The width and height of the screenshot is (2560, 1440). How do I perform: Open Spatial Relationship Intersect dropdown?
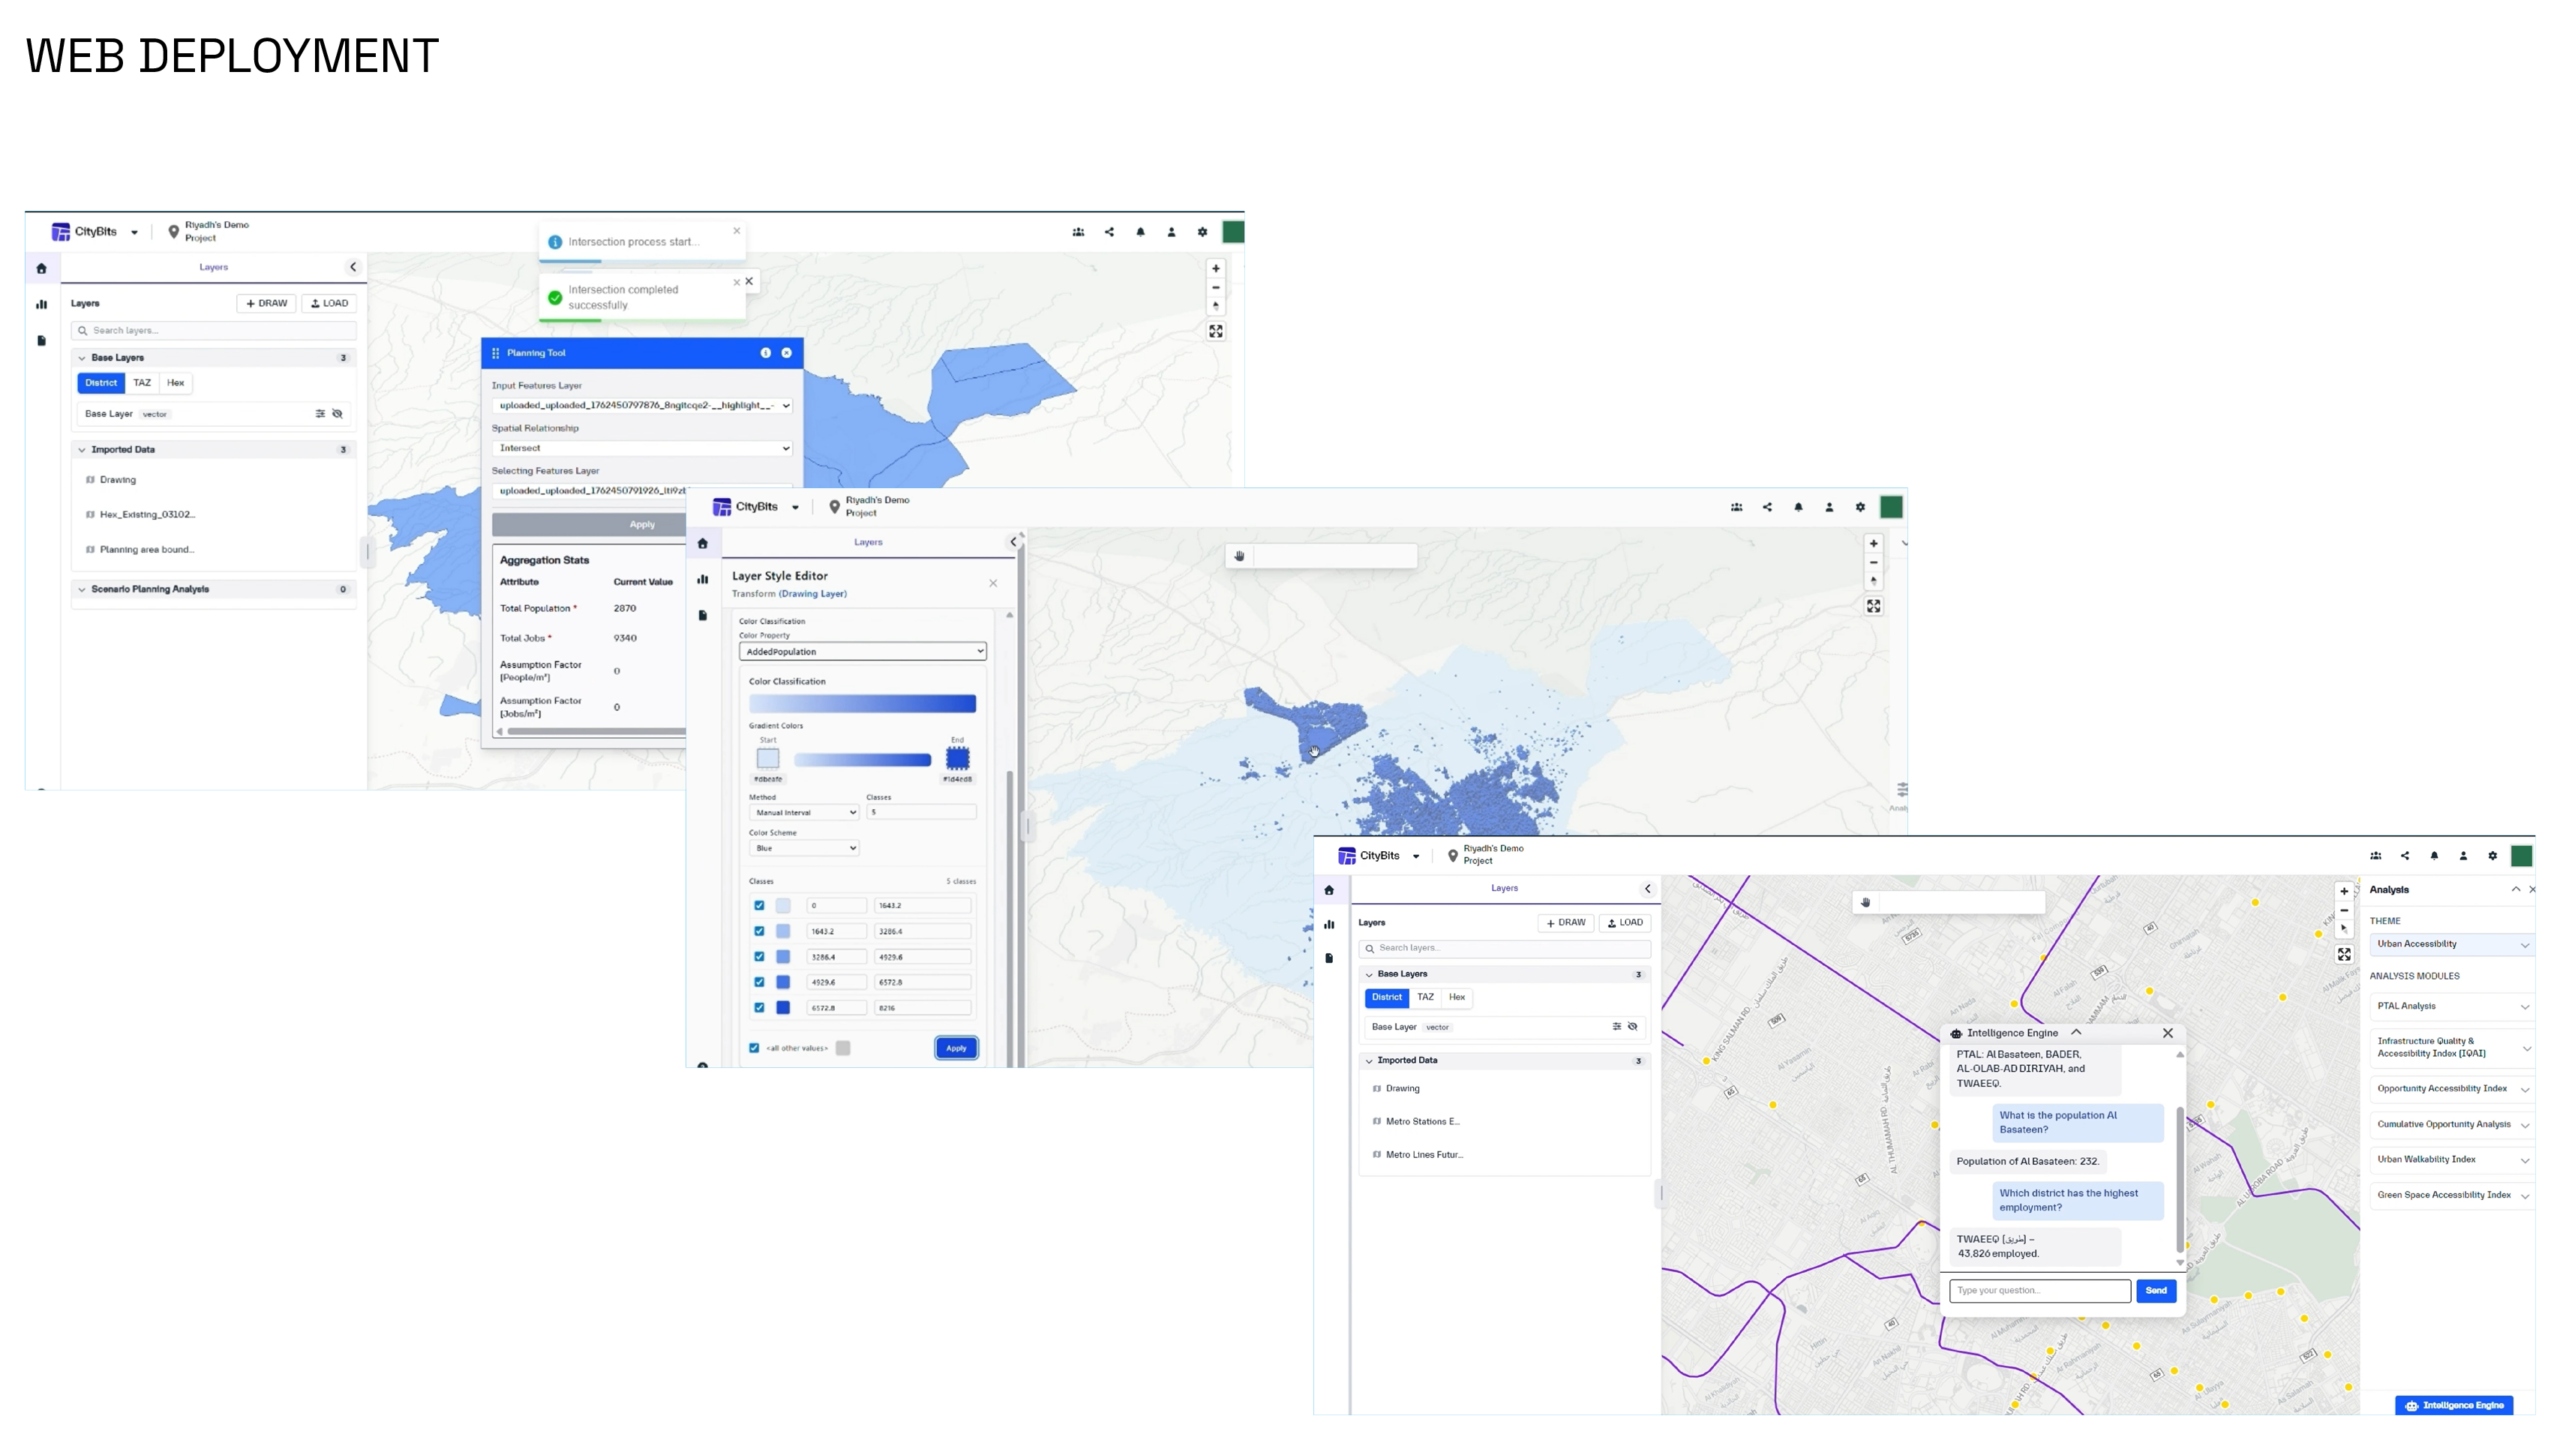[x=642, y=448]
